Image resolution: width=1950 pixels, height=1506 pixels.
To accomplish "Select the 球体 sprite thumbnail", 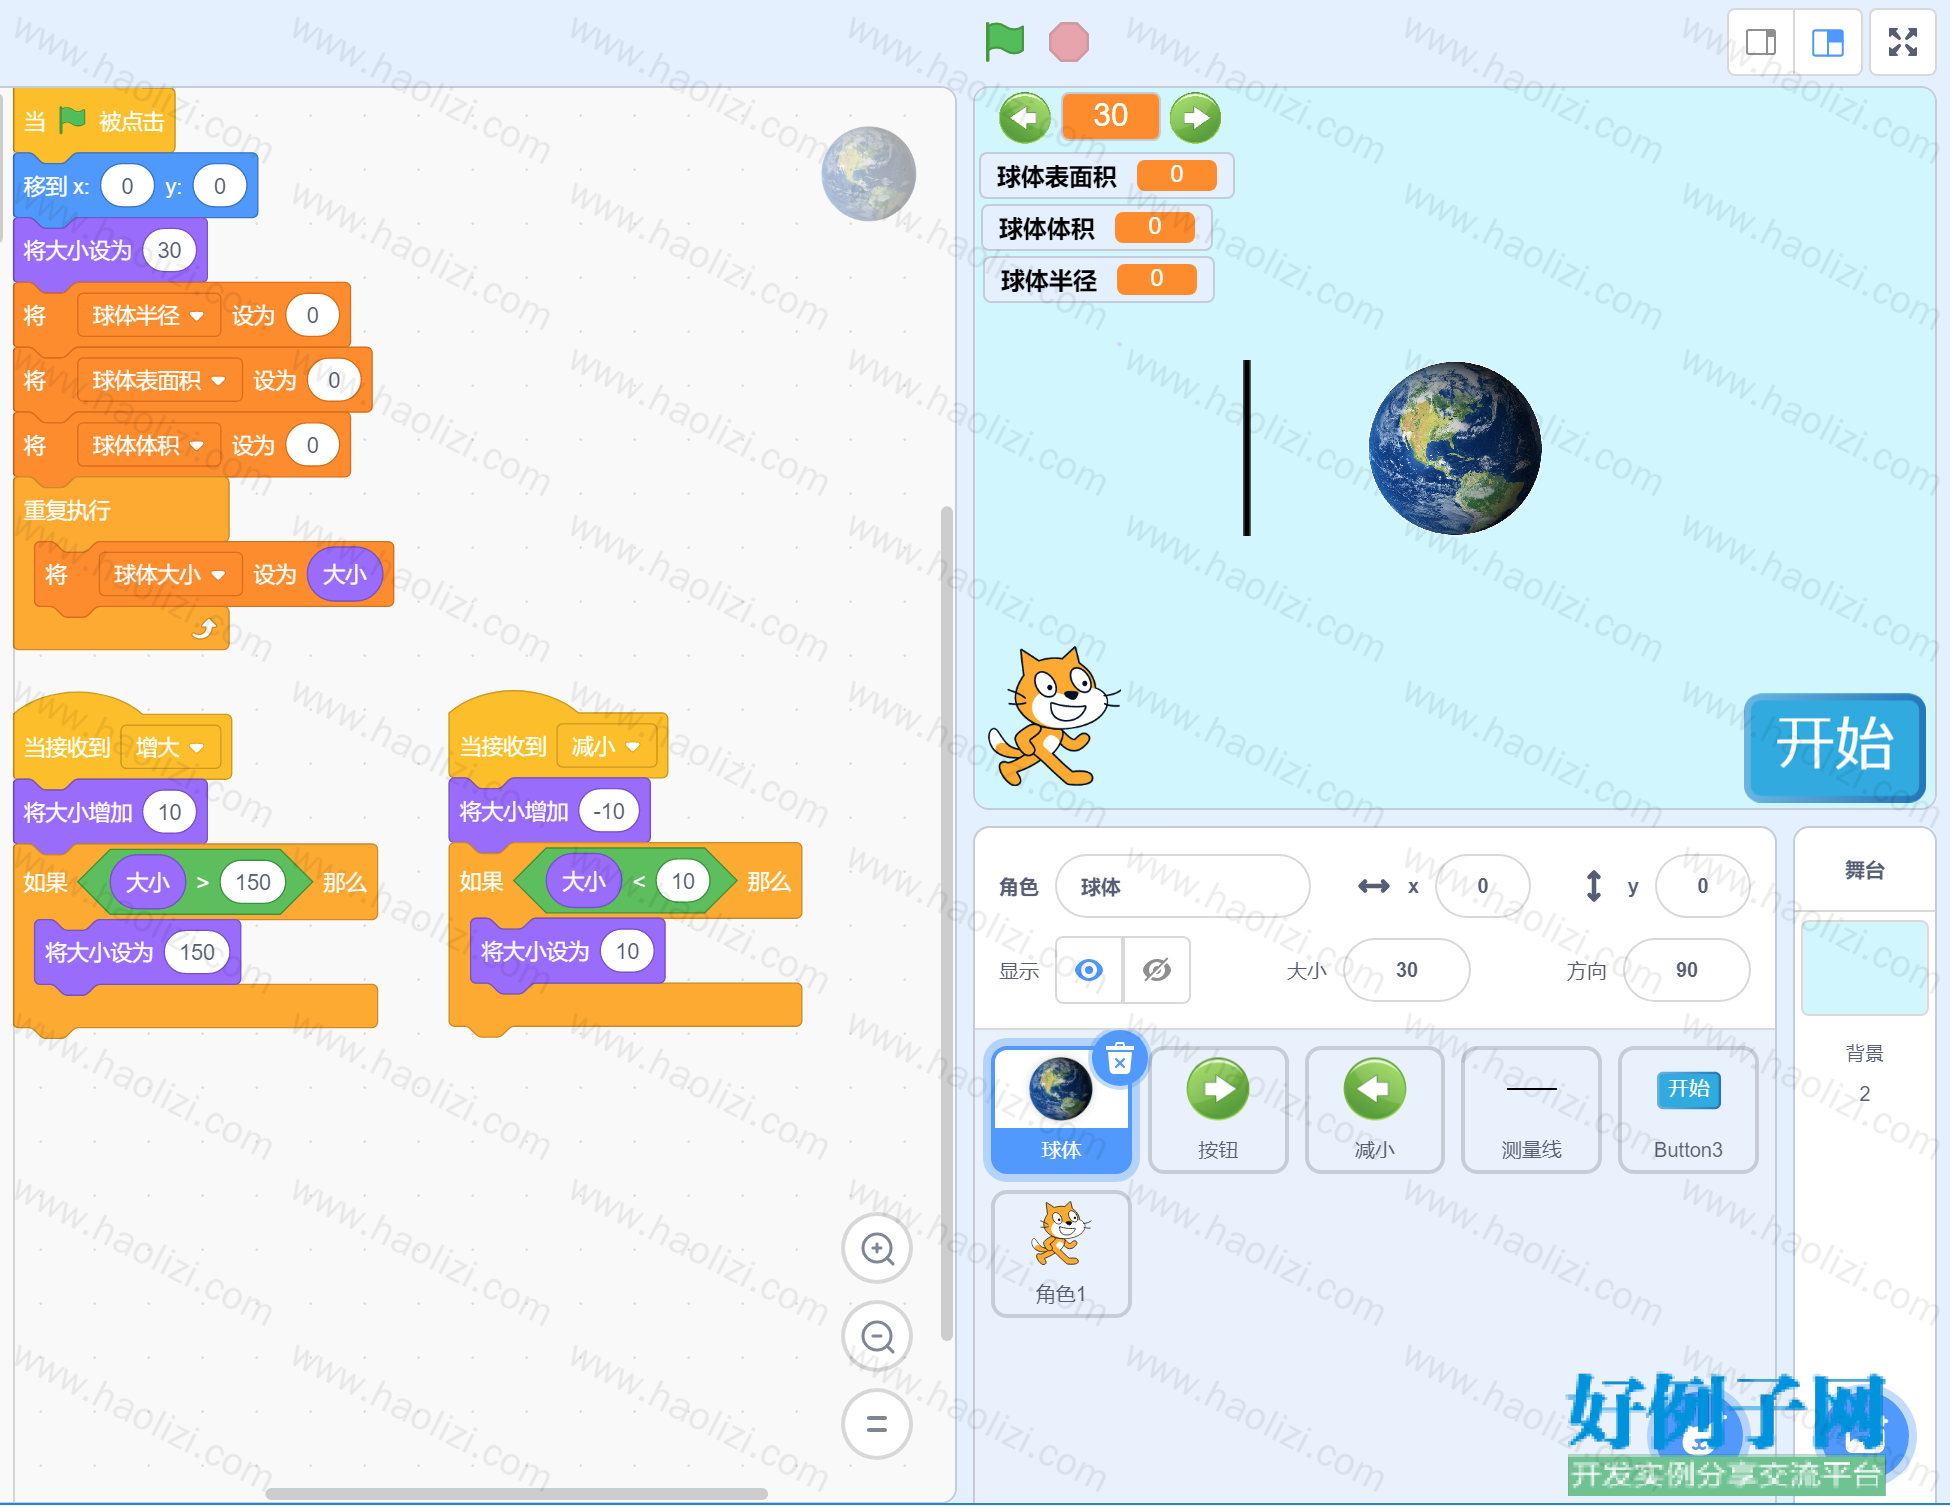I will click(x=1061, y=1110).
